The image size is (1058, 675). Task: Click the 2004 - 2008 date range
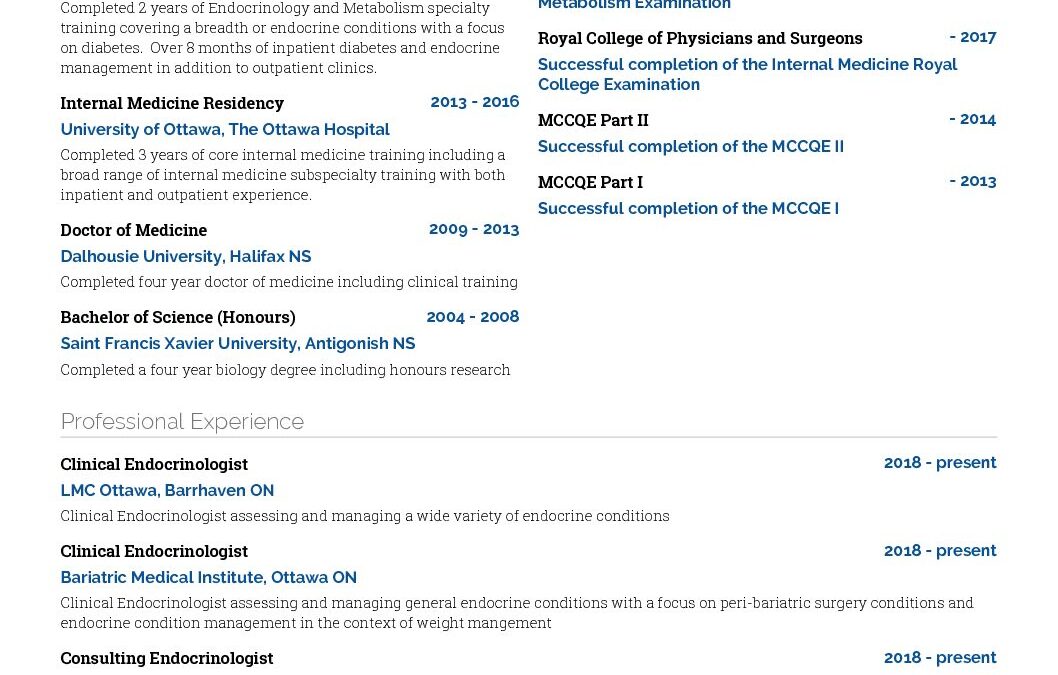pyautogui.click(x=473, y=317)
